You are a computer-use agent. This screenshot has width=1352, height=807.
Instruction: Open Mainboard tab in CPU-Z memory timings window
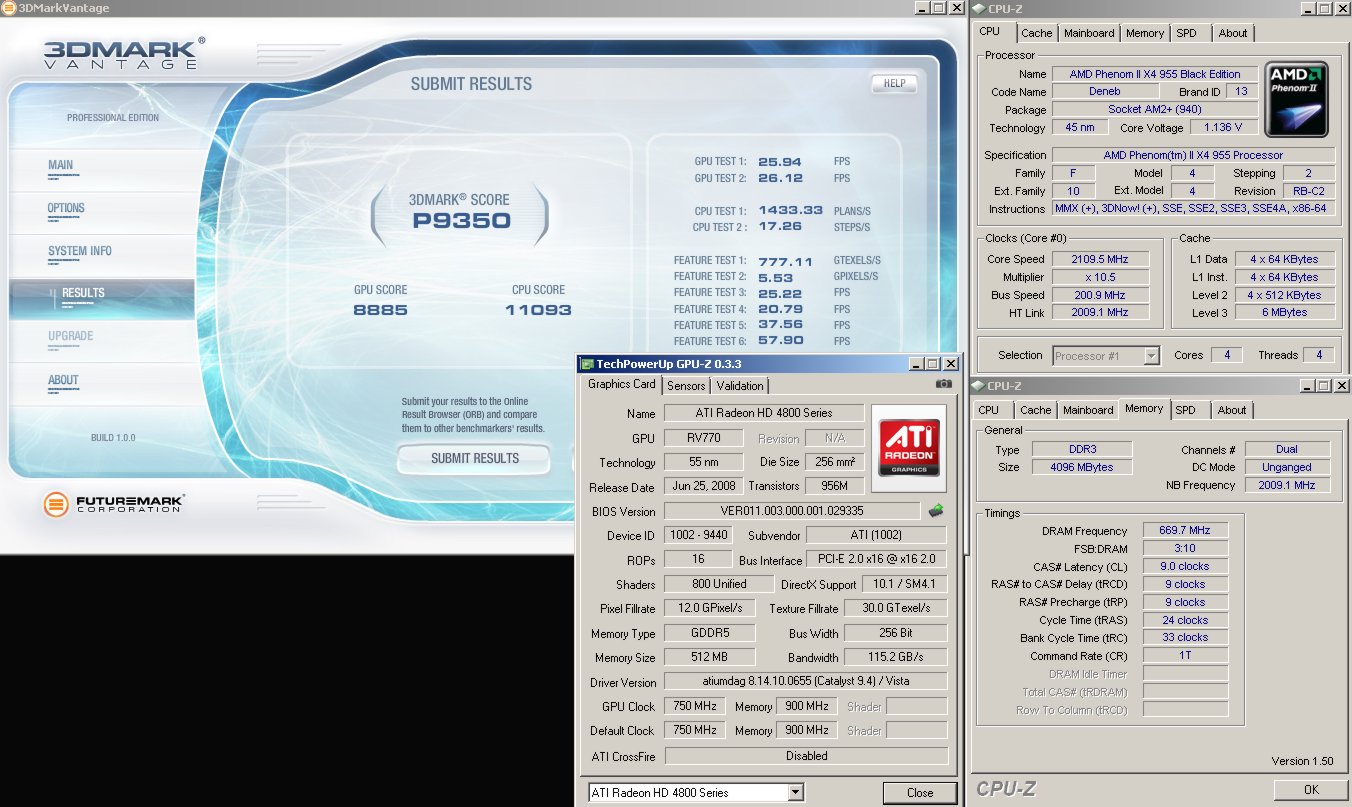point(1088,410)
